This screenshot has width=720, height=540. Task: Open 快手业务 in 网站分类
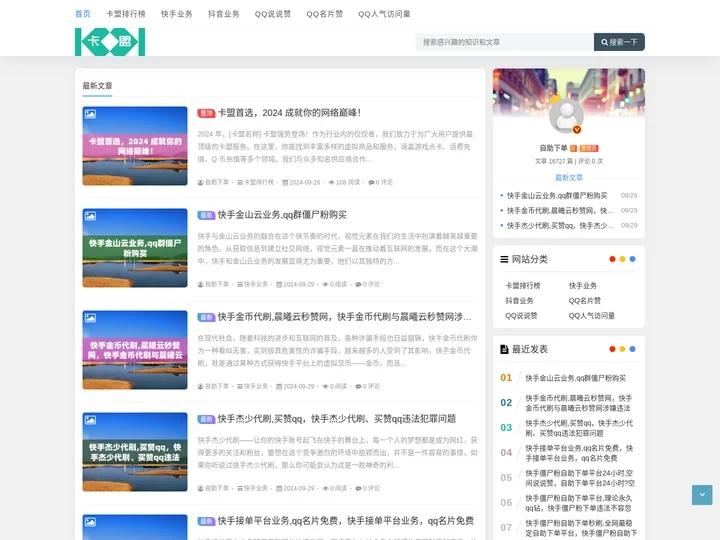pyautogui.click(x=583, y=286)
